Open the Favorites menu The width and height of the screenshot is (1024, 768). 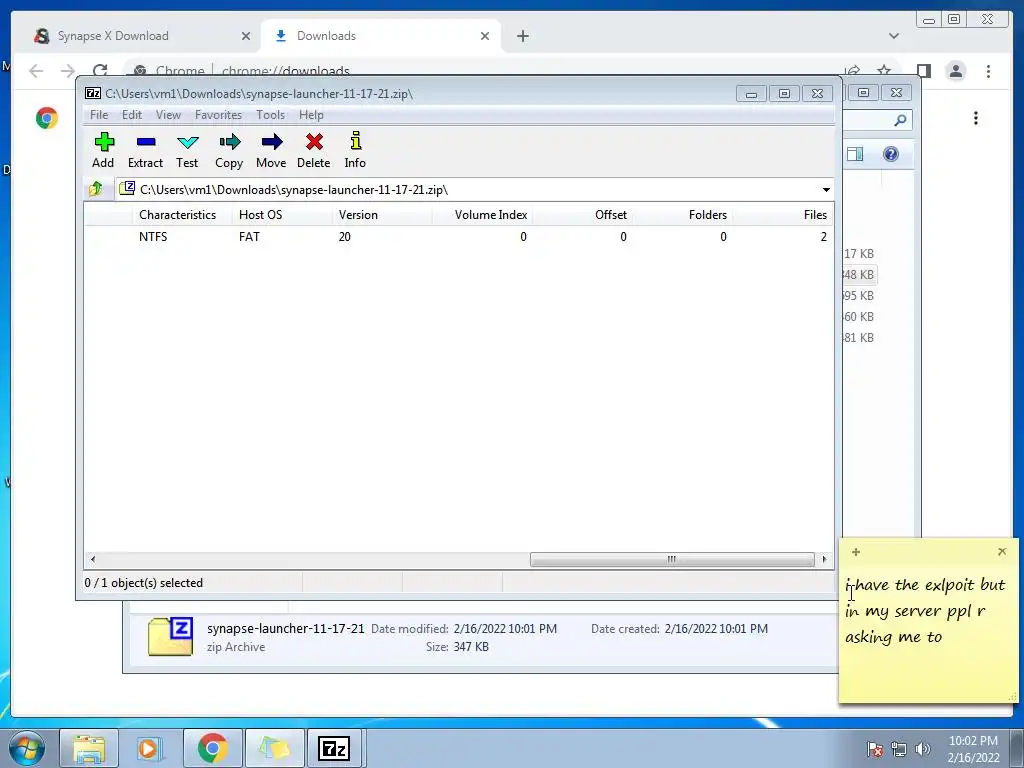(218, 115)
